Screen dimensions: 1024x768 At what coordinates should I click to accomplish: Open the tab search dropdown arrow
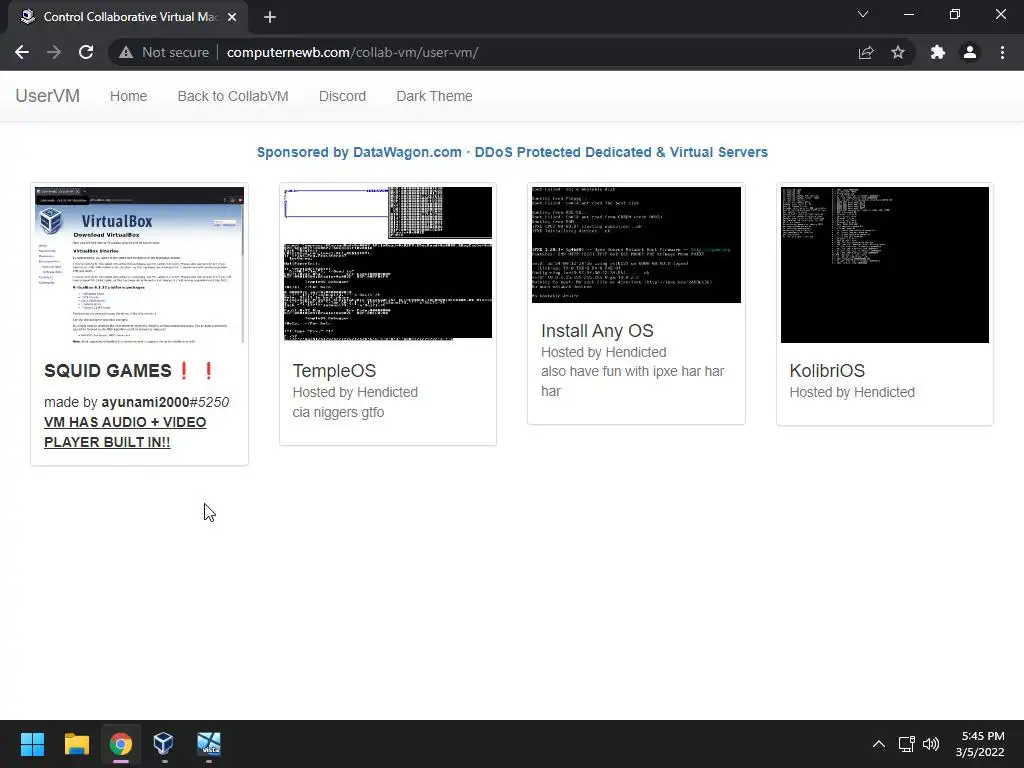click(863, 14)
